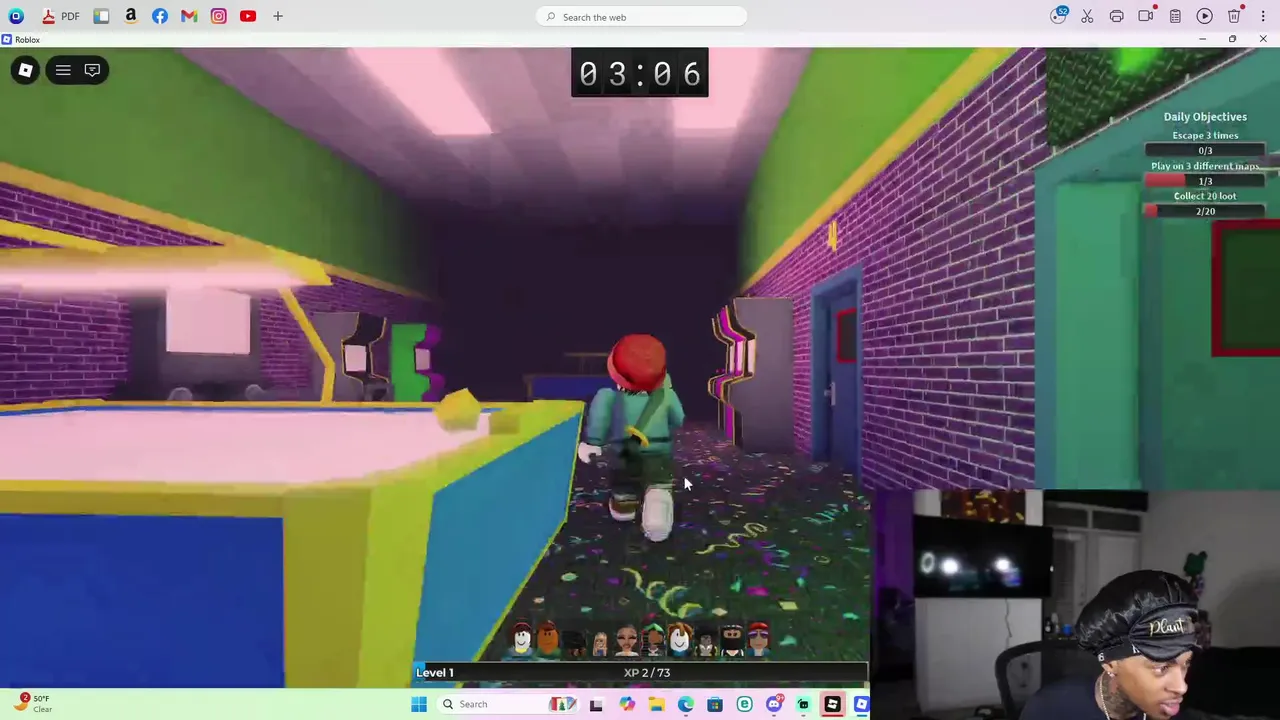
Task: Open the Windows Start menu
Action: pos(419,704)
